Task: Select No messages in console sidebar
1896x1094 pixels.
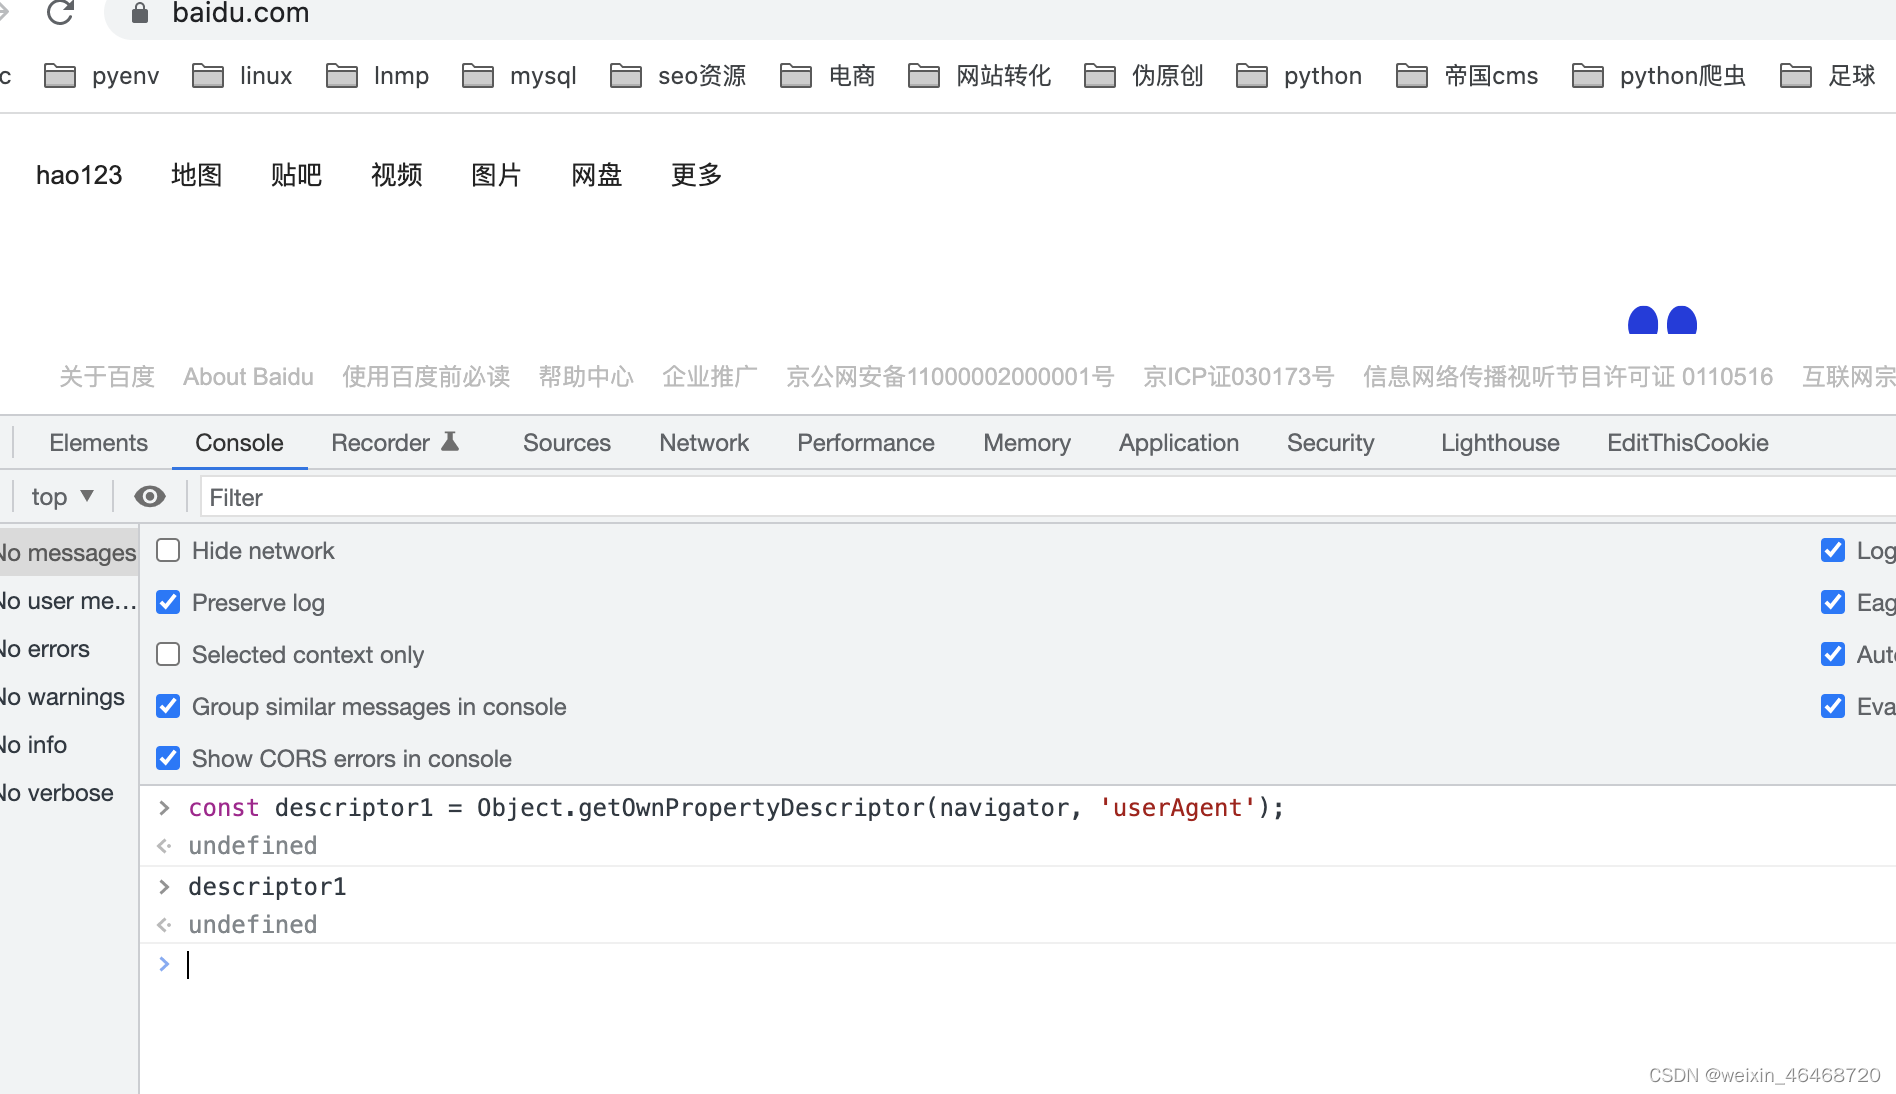Action: pos(68,553)
